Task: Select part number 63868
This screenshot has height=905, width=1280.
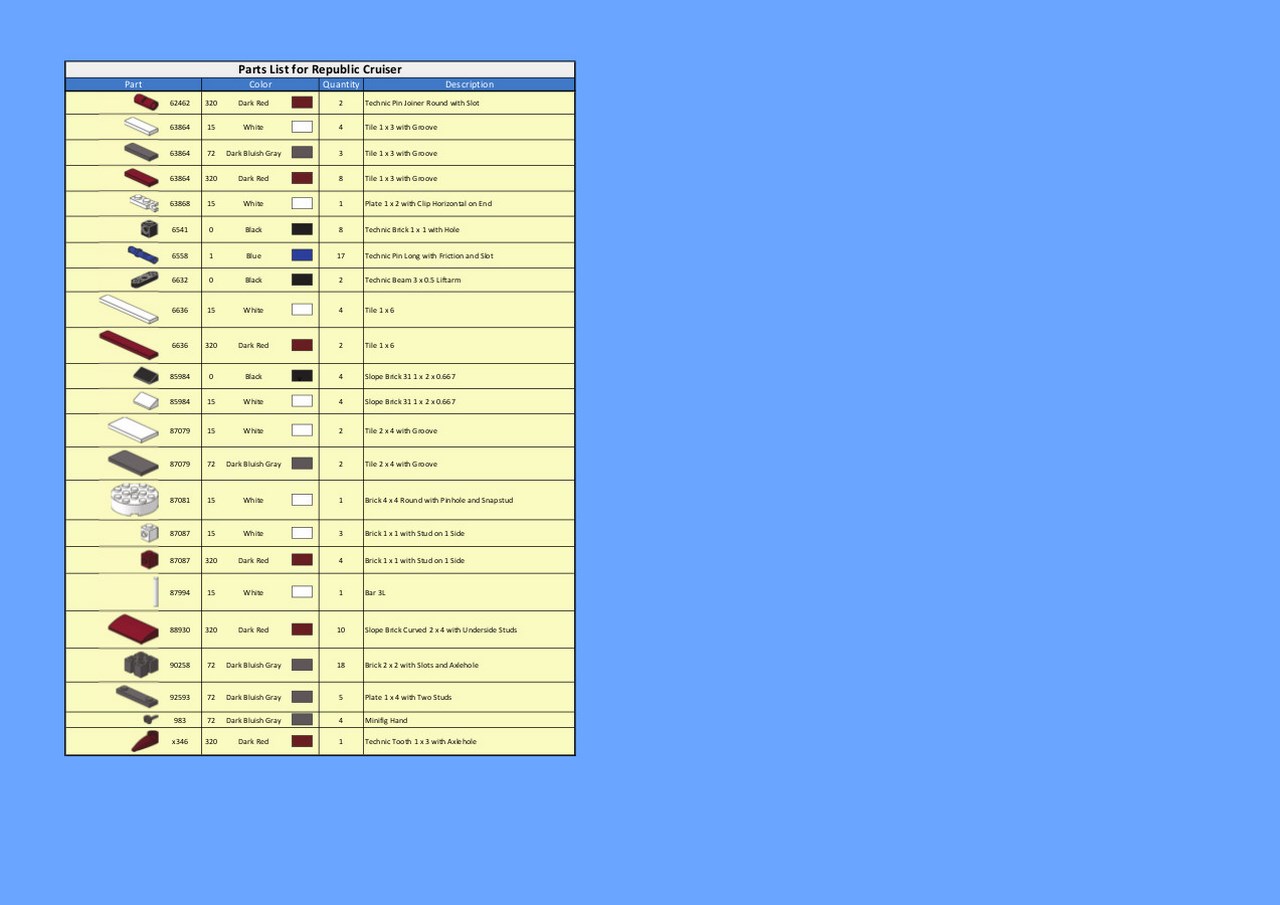Action: coord(180,203)
